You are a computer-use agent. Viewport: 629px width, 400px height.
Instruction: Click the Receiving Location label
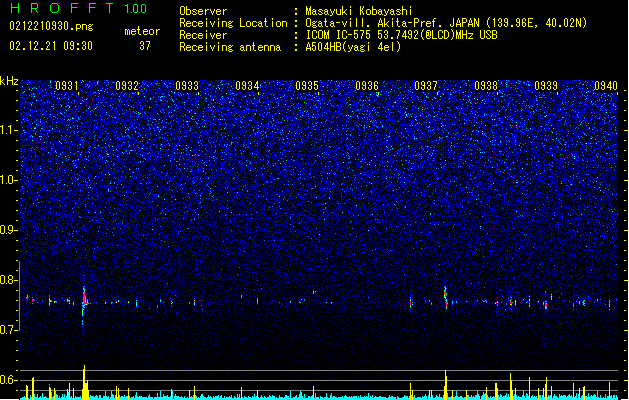[233, 23]
